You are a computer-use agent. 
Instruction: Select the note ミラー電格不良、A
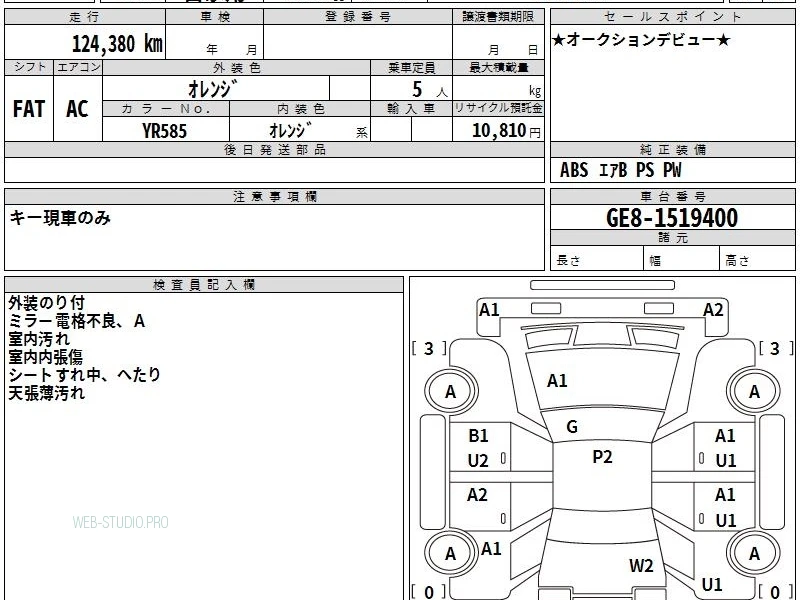(77, 321)
